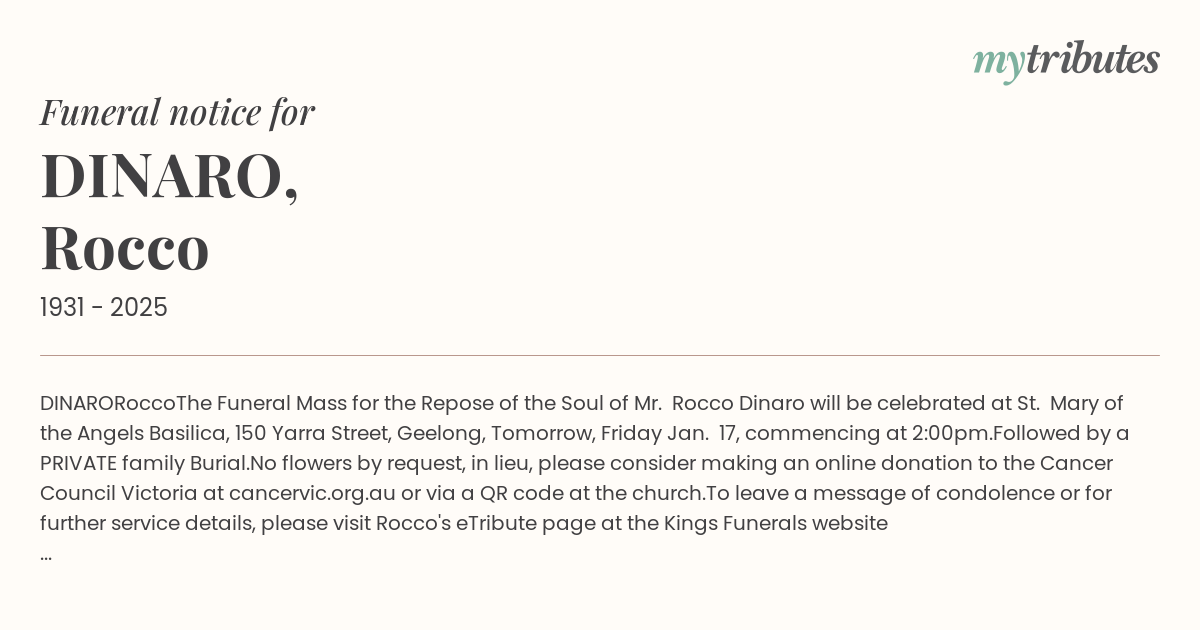
Task: Click the horizontal divider line
Action: (x=600, y=355)
